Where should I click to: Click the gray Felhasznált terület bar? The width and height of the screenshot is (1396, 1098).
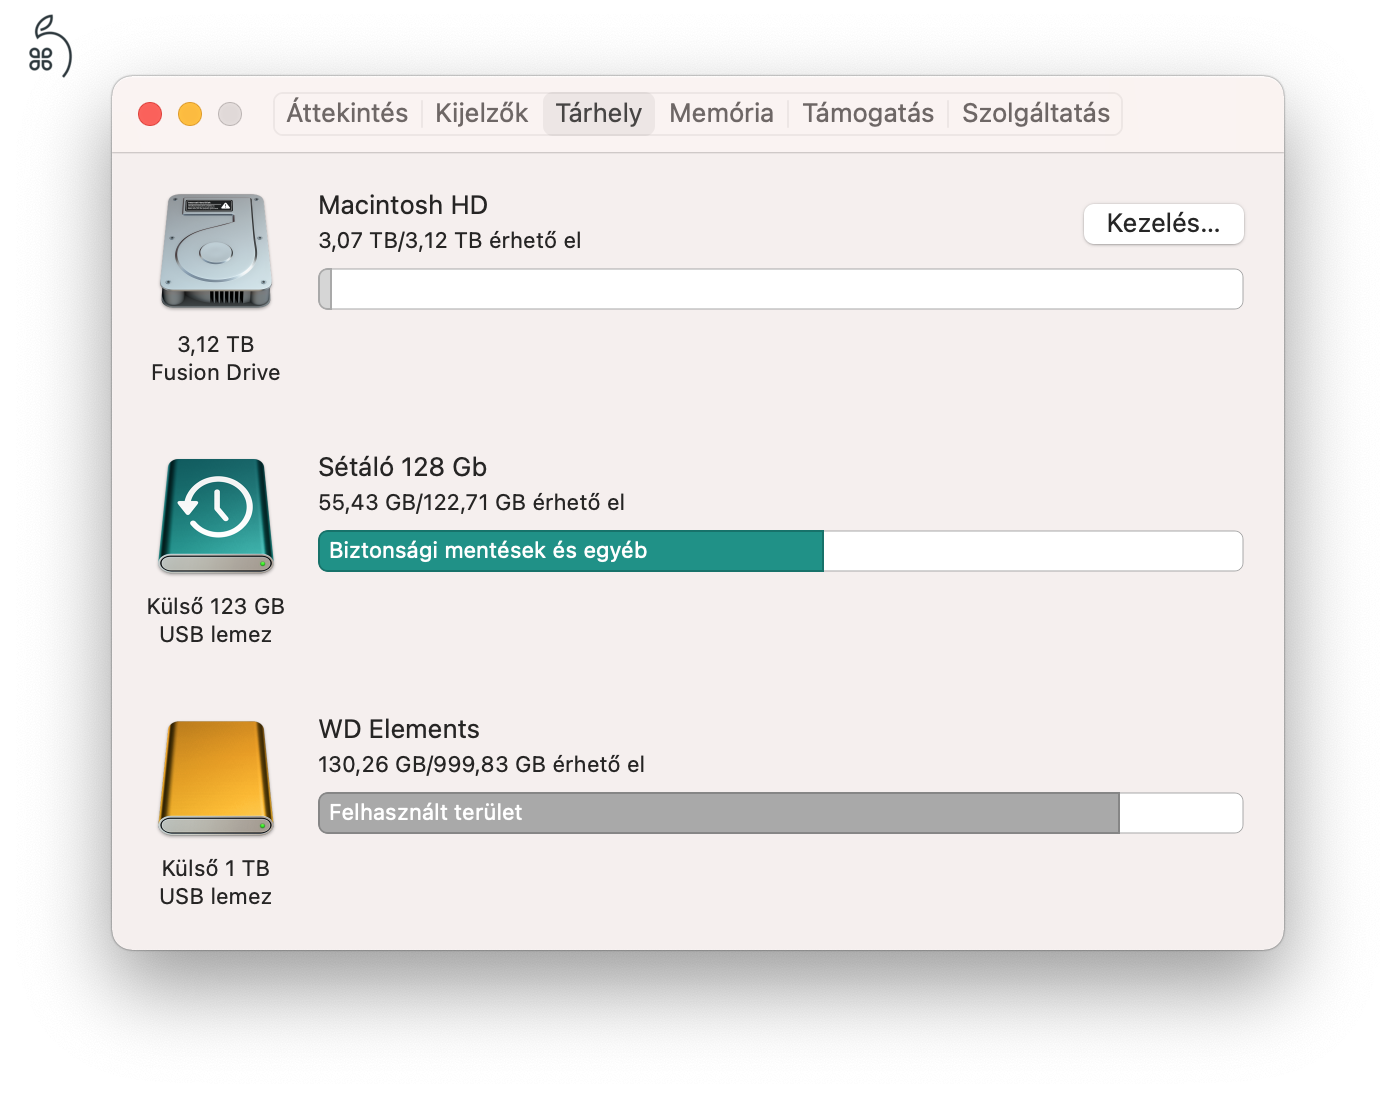pyautogui.click(x=719, y=813)
